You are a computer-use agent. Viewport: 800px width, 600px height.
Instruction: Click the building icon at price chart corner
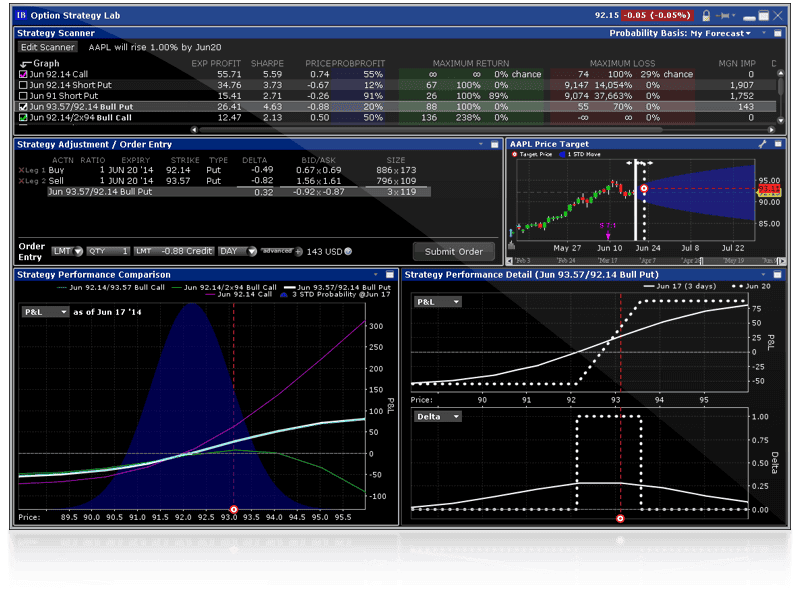[x=511, y=245]
